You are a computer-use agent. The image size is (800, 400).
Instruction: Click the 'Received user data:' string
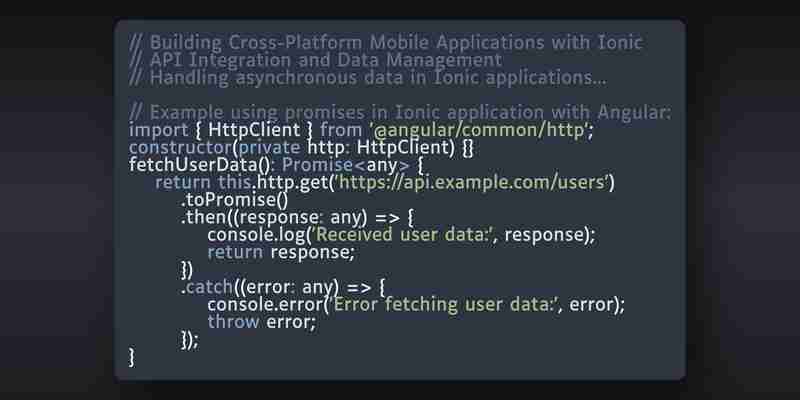tap(404, 235)
